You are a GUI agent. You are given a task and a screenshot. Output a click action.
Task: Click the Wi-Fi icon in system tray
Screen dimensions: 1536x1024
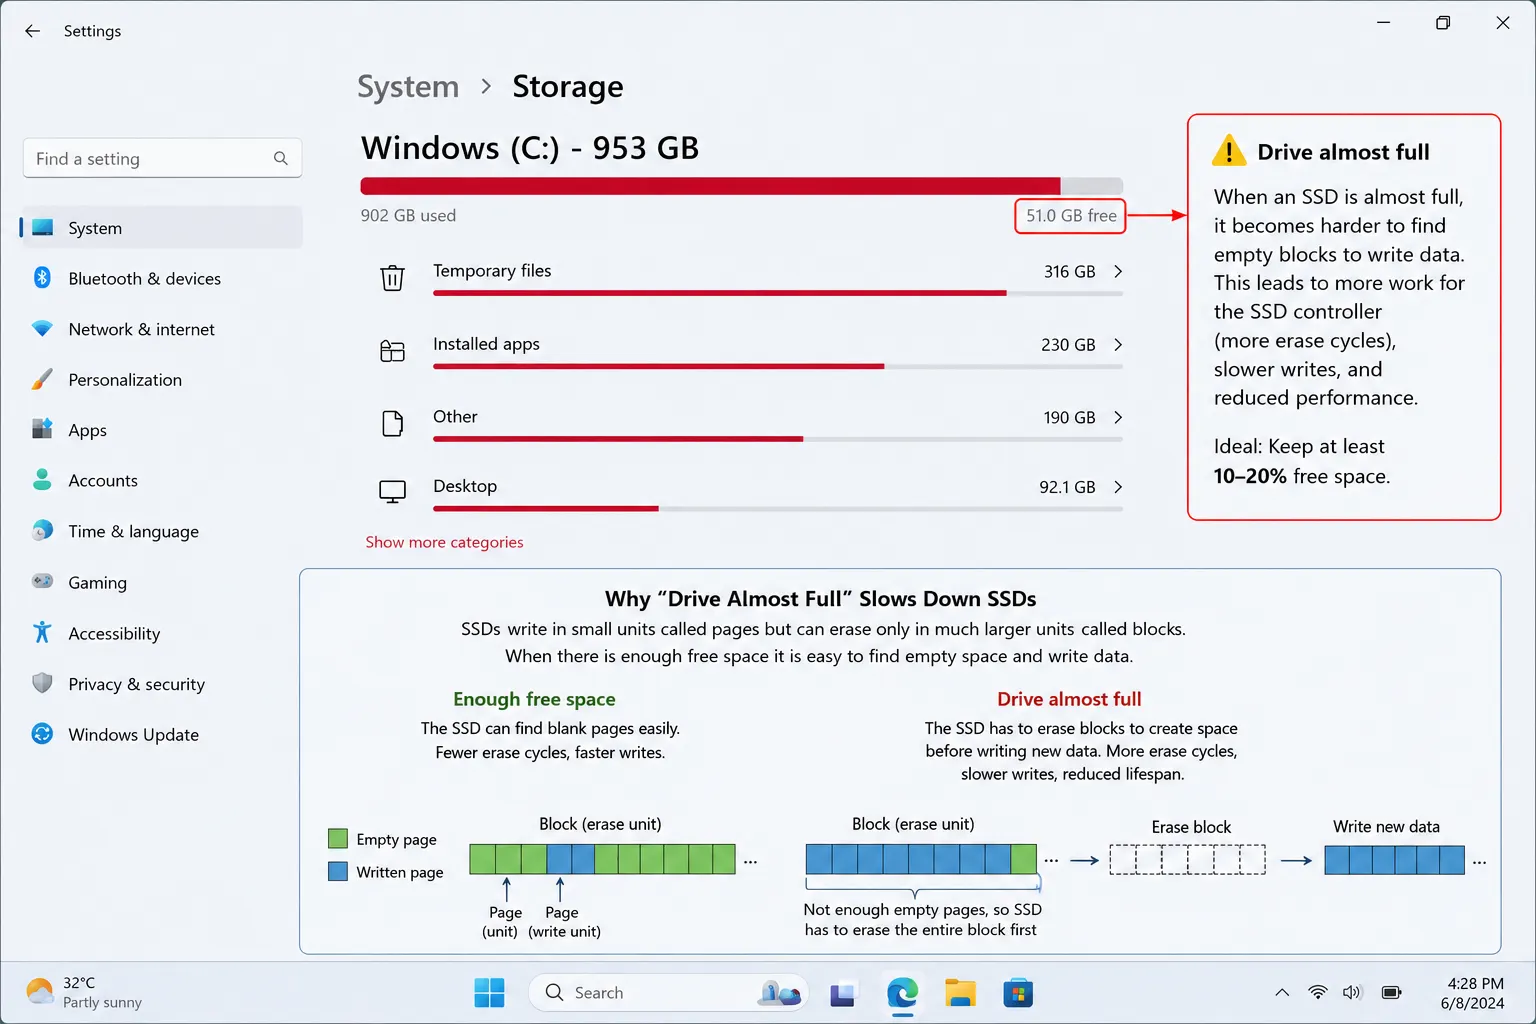(x=1318, y=992)
